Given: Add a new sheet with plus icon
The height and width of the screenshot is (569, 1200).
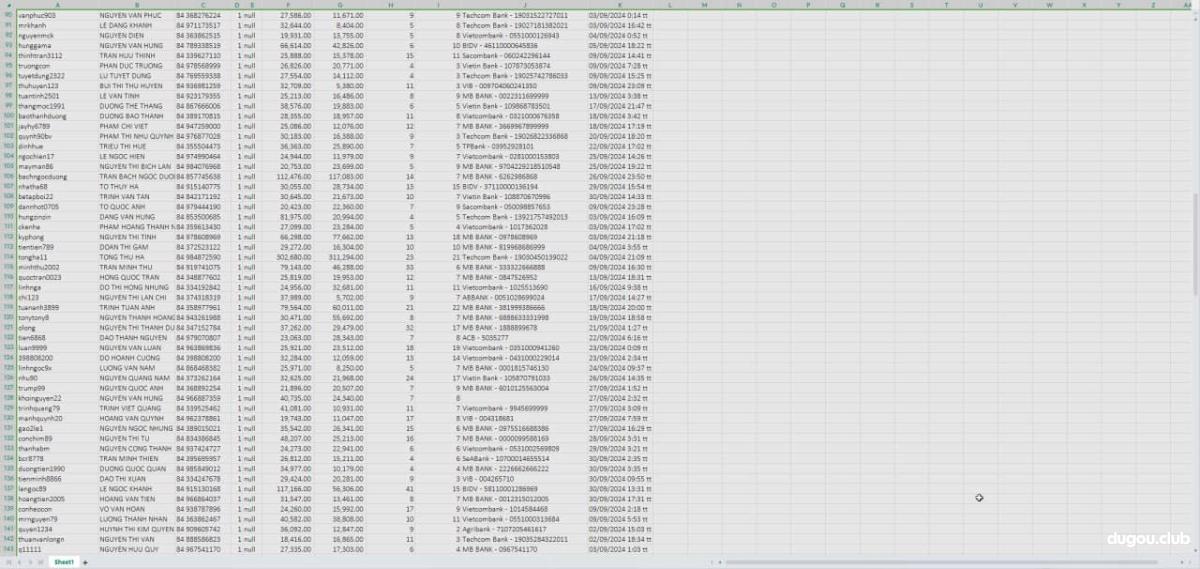Looking at the screenshot, I should [86, 562].
